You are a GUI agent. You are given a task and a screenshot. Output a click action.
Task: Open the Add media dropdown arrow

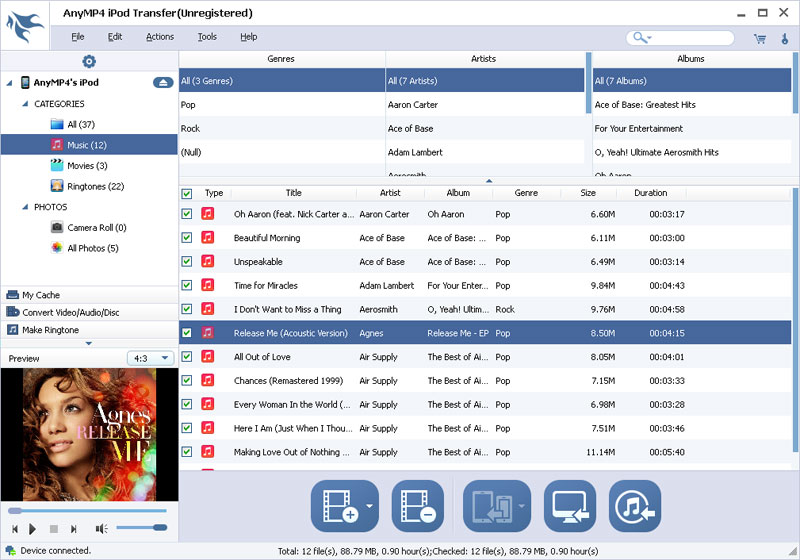click(369, 506)
